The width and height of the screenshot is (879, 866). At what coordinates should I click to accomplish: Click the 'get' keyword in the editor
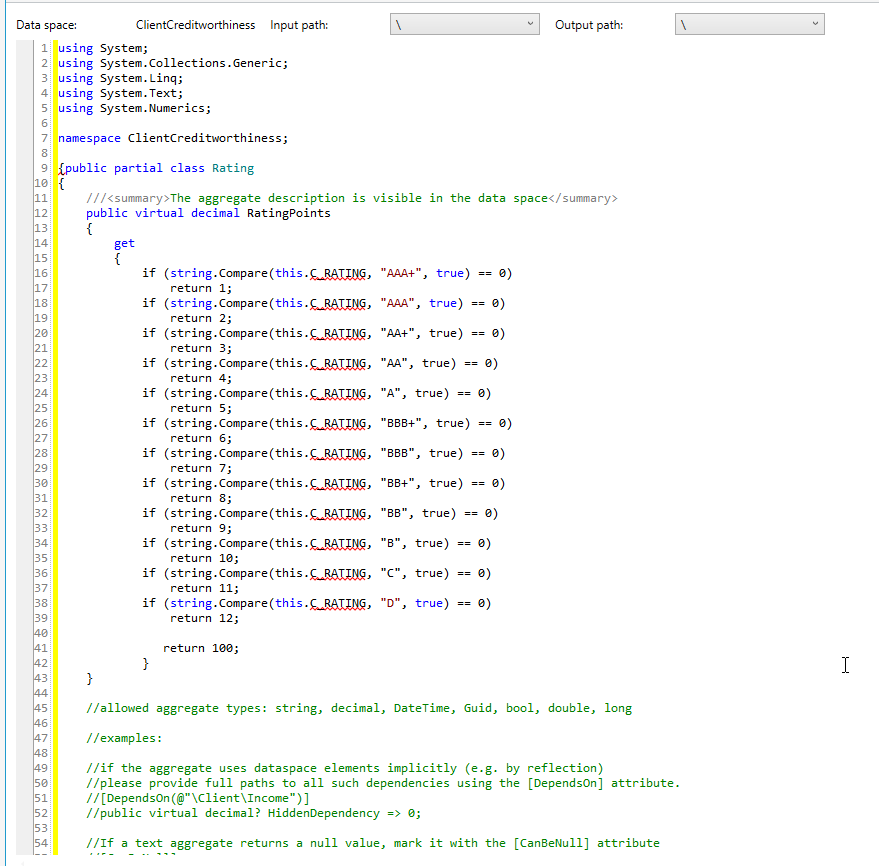pyautogui.click(x=124, y=243)
